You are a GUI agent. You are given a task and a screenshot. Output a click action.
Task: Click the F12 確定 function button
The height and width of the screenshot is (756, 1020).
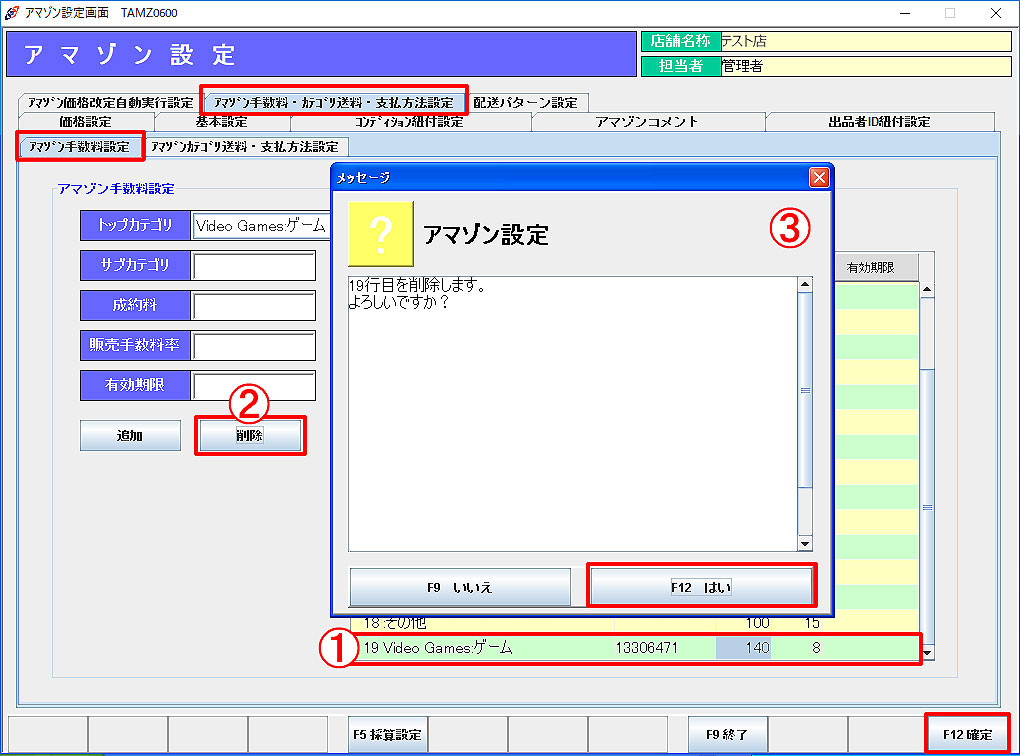pyautogui.click(x=967, y=735)
